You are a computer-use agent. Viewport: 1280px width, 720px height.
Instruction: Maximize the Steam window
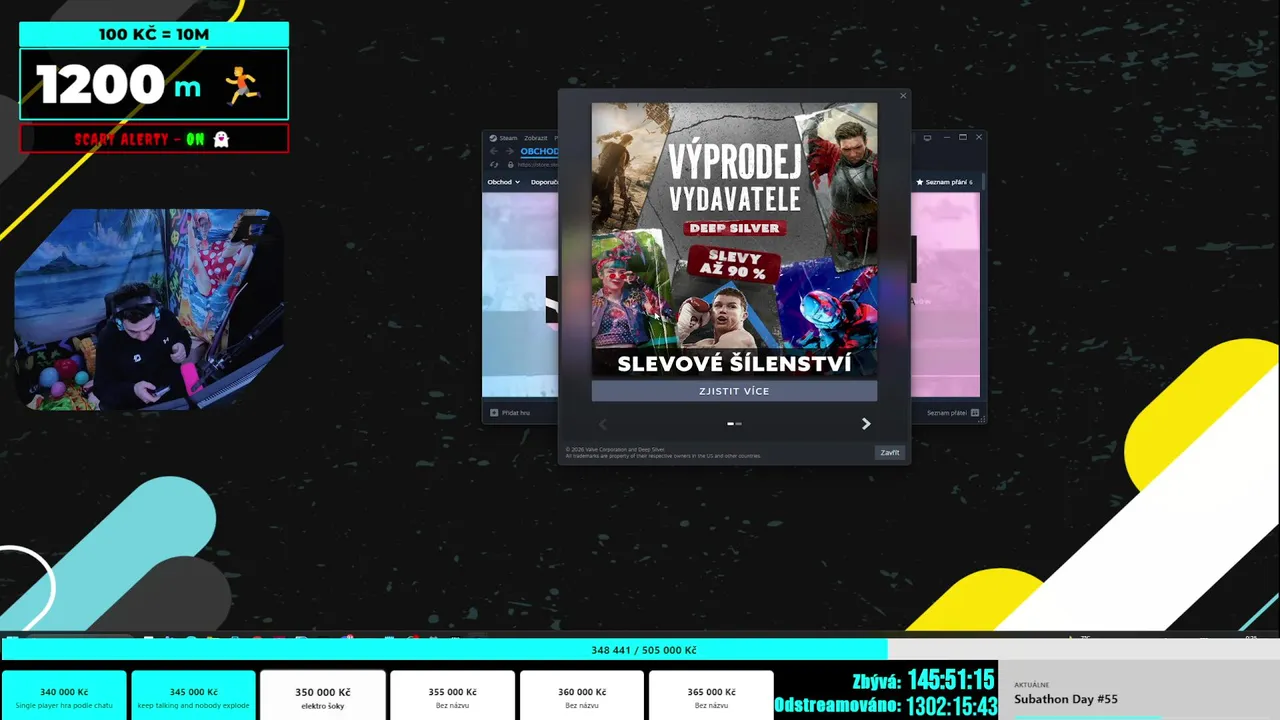click(963, 137)
